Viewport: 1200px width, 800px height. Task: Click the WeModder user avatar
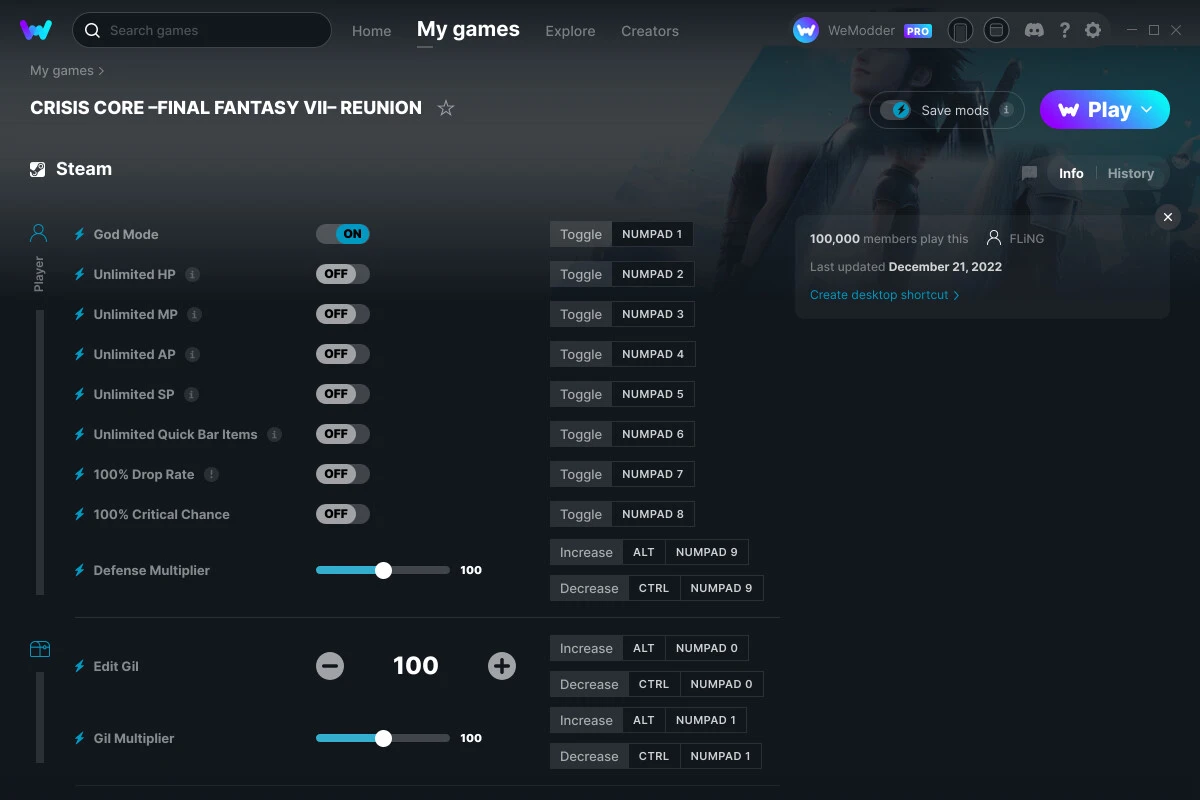tap(806, 30)
